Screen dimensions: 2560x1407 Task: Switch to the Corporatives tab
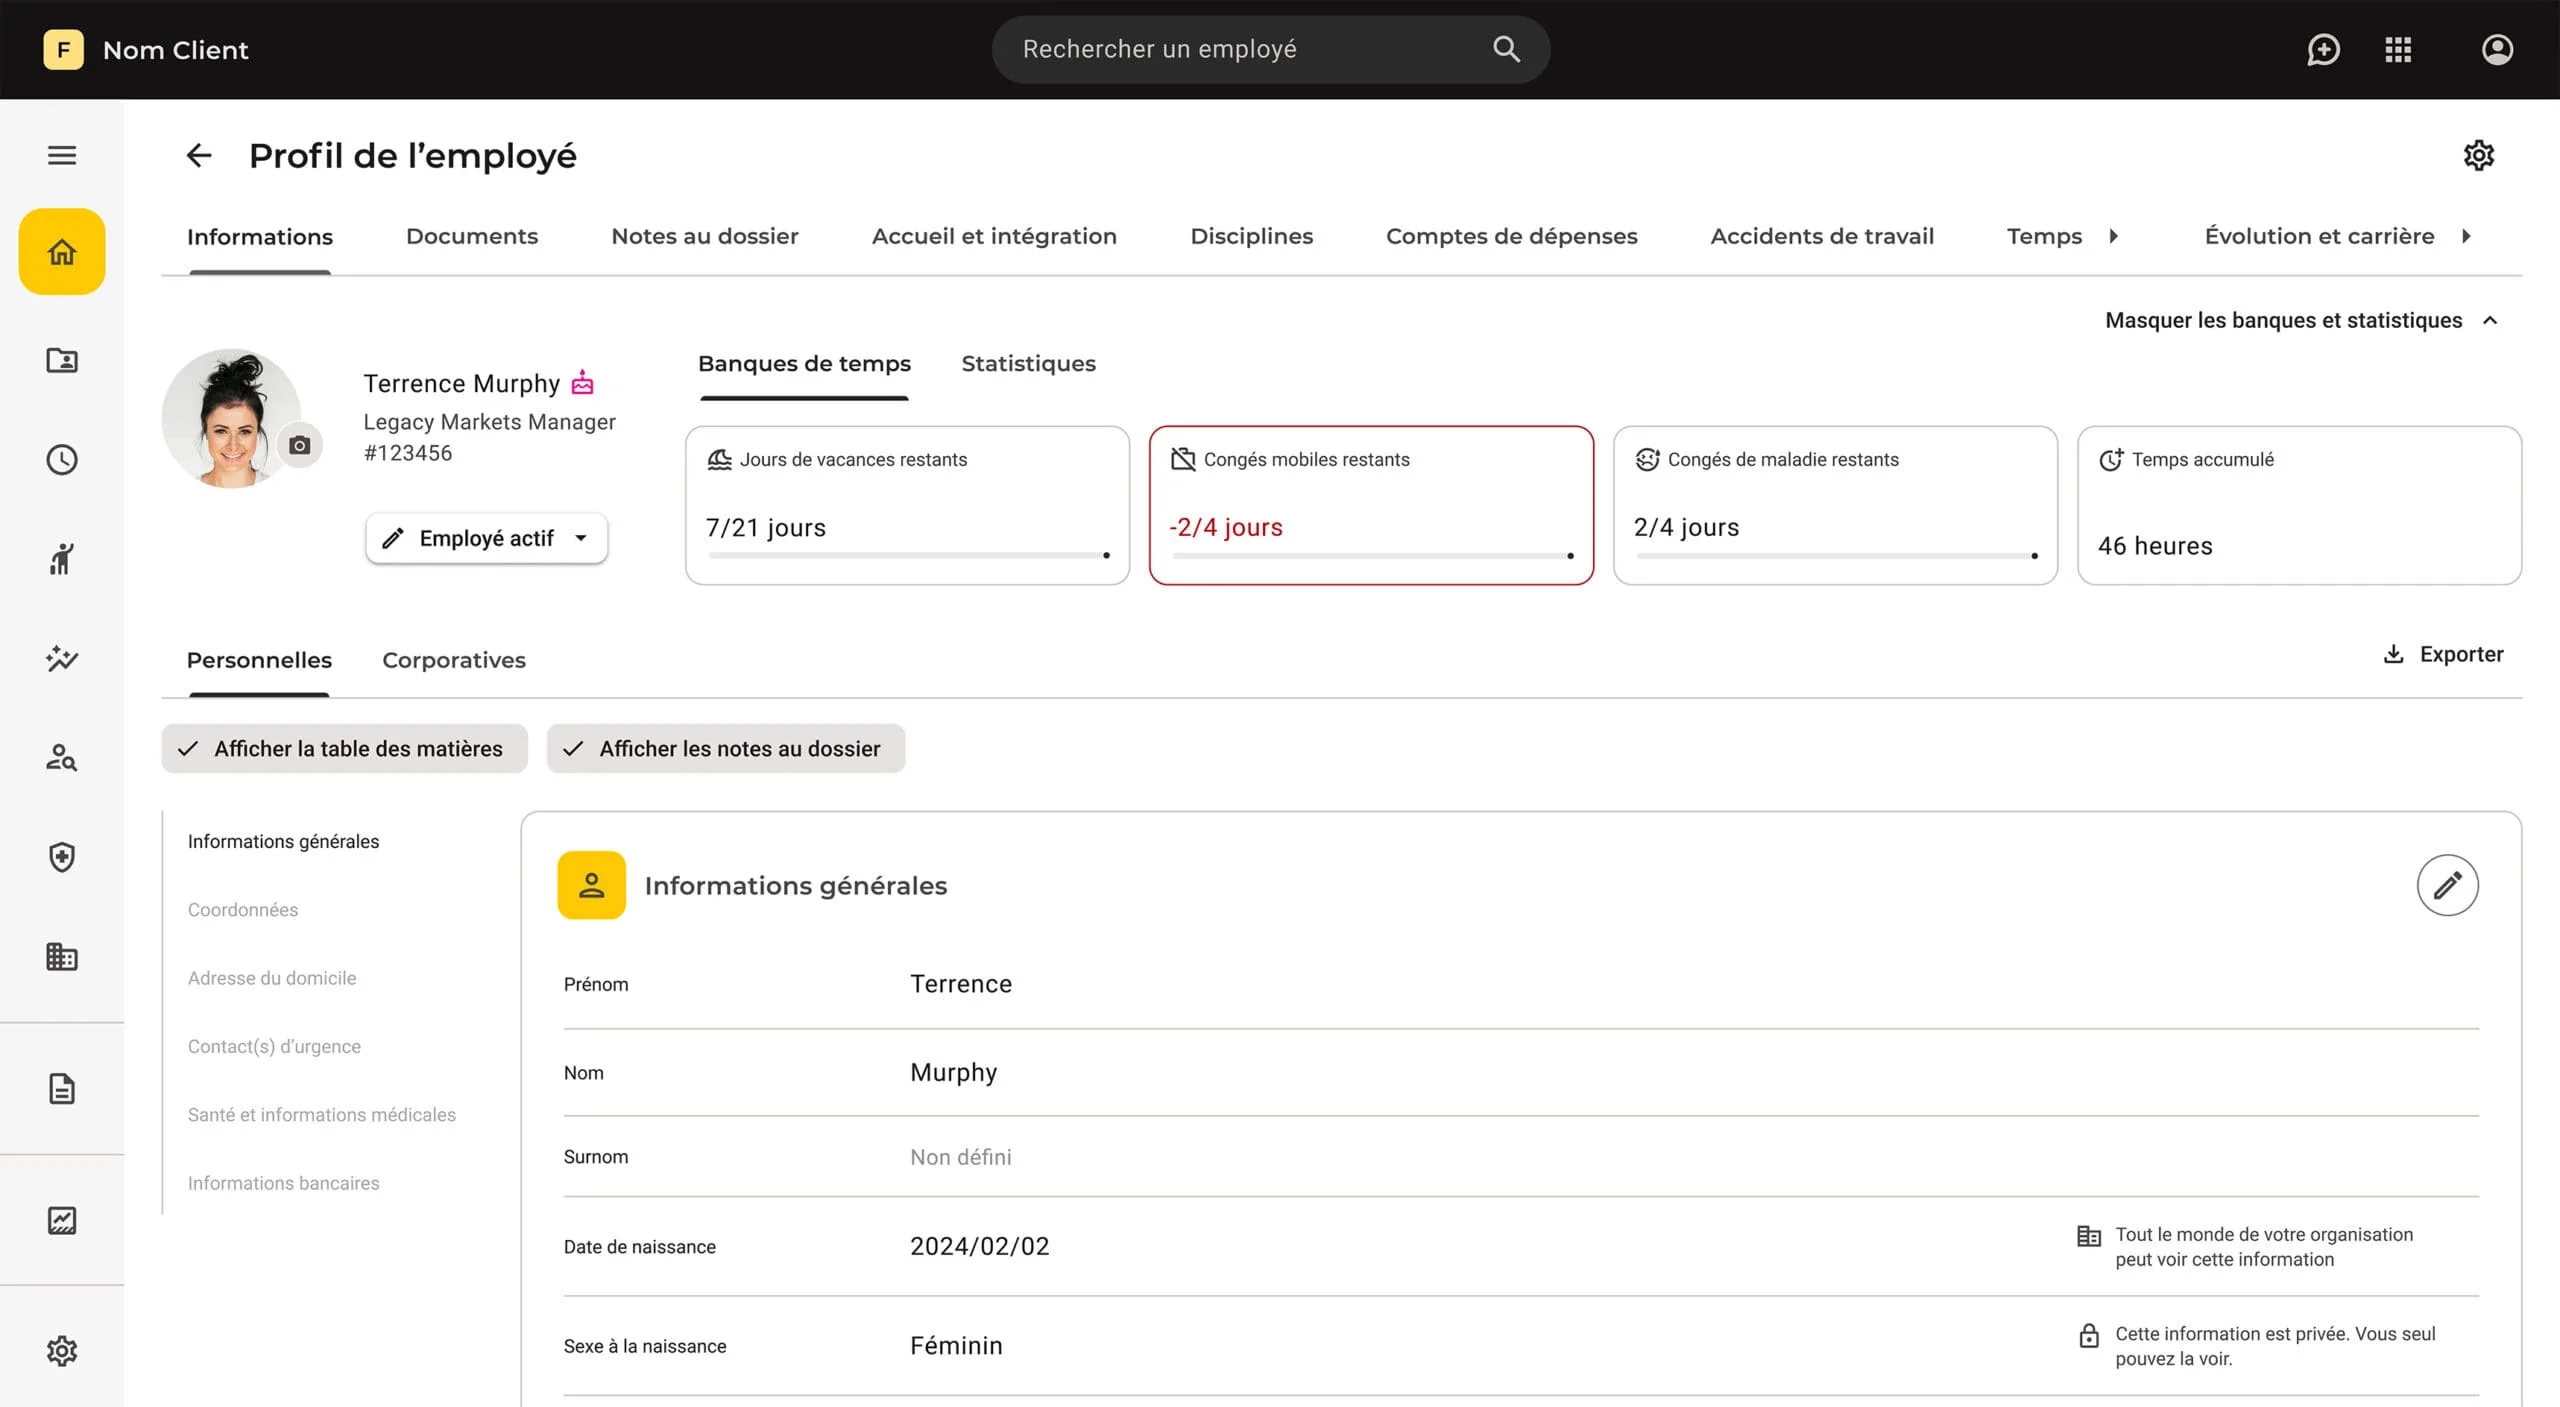[x=453, y=660]
